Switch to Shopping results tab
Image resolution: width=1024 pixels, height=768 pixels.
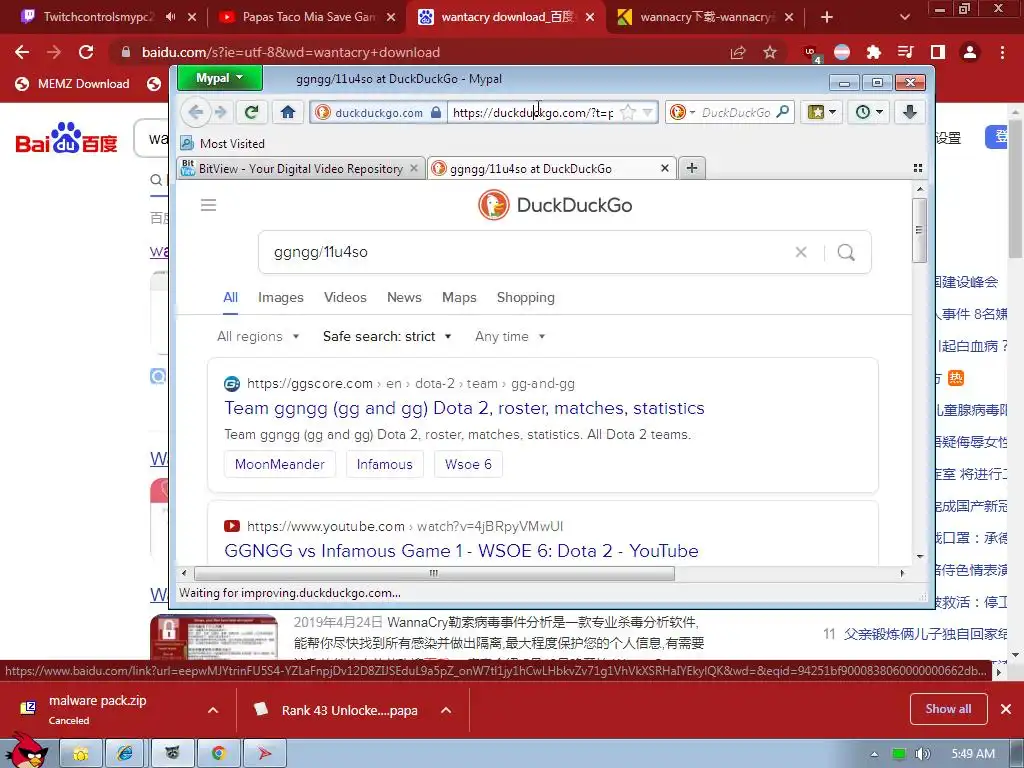coord(526,298)
